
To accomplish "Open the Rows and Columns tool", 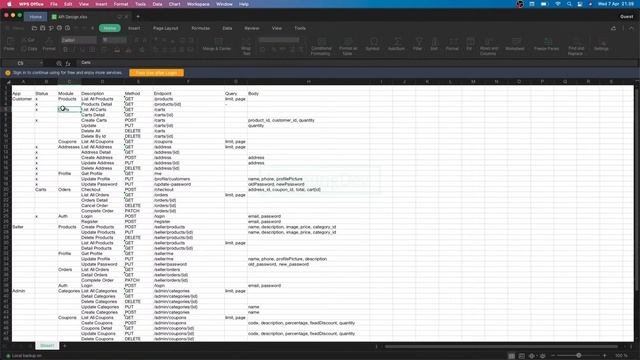I will [x=489, y=46].
